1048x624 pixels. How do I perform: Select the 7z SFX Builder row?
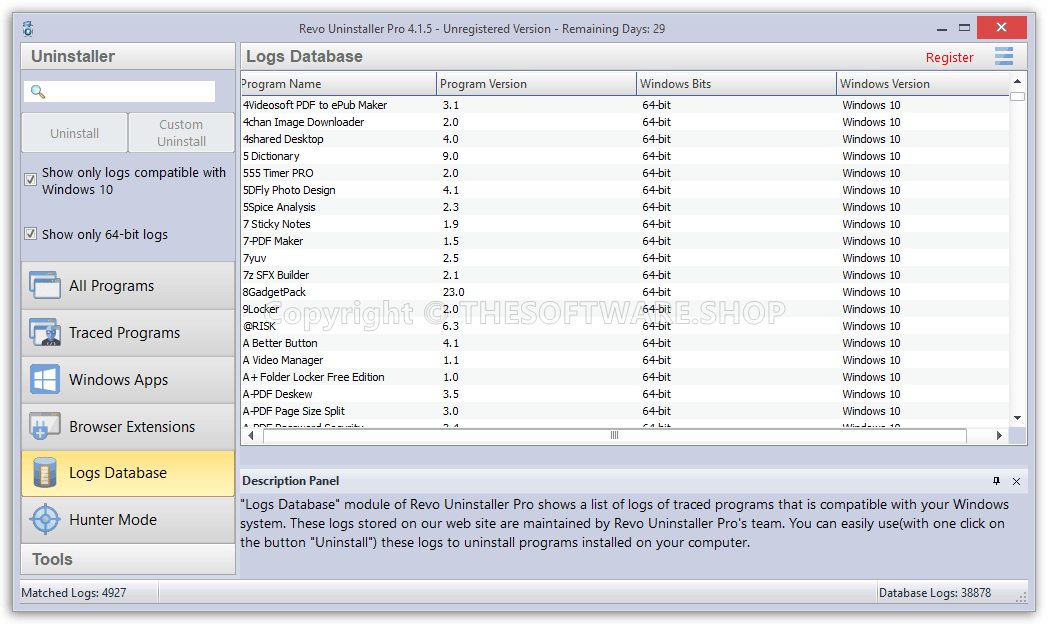click(625, 275)
